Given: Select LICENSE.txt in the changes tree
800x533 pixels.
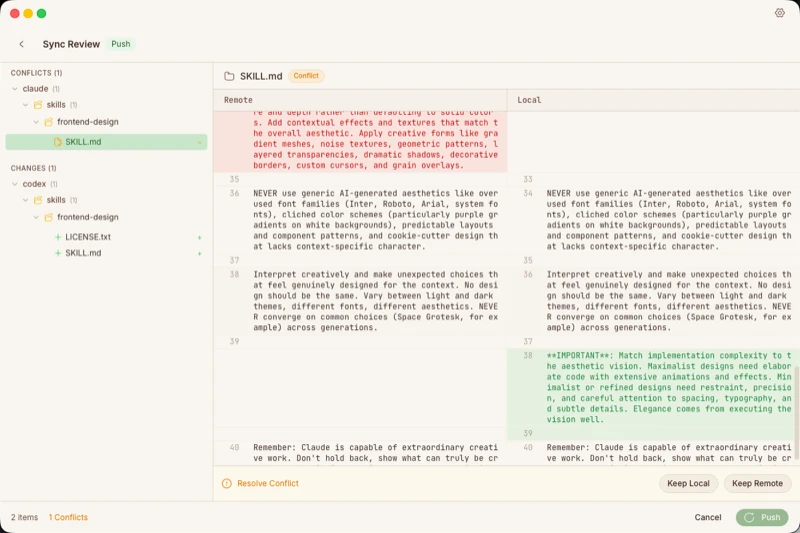Looking at the screenshot, I should (88, 237).
